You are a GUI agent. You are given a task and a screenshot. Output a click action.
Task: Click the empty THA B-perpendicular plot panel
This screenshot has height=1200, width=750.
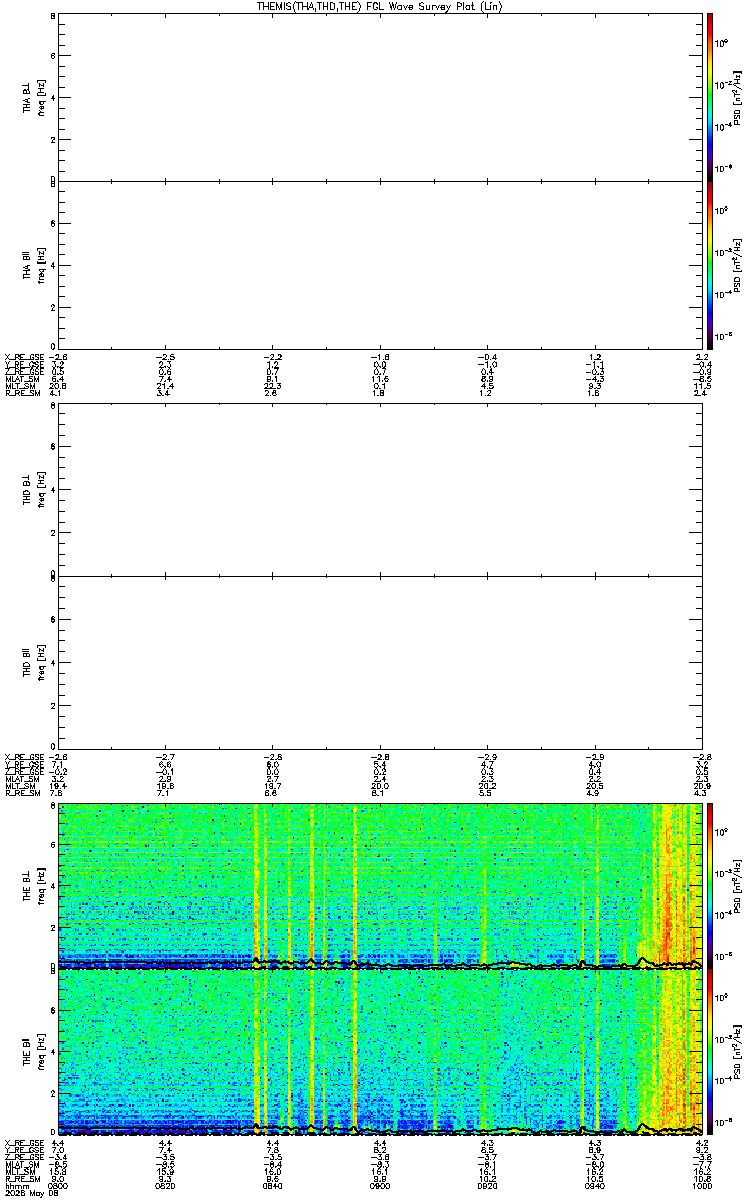(x=381, y=96)
